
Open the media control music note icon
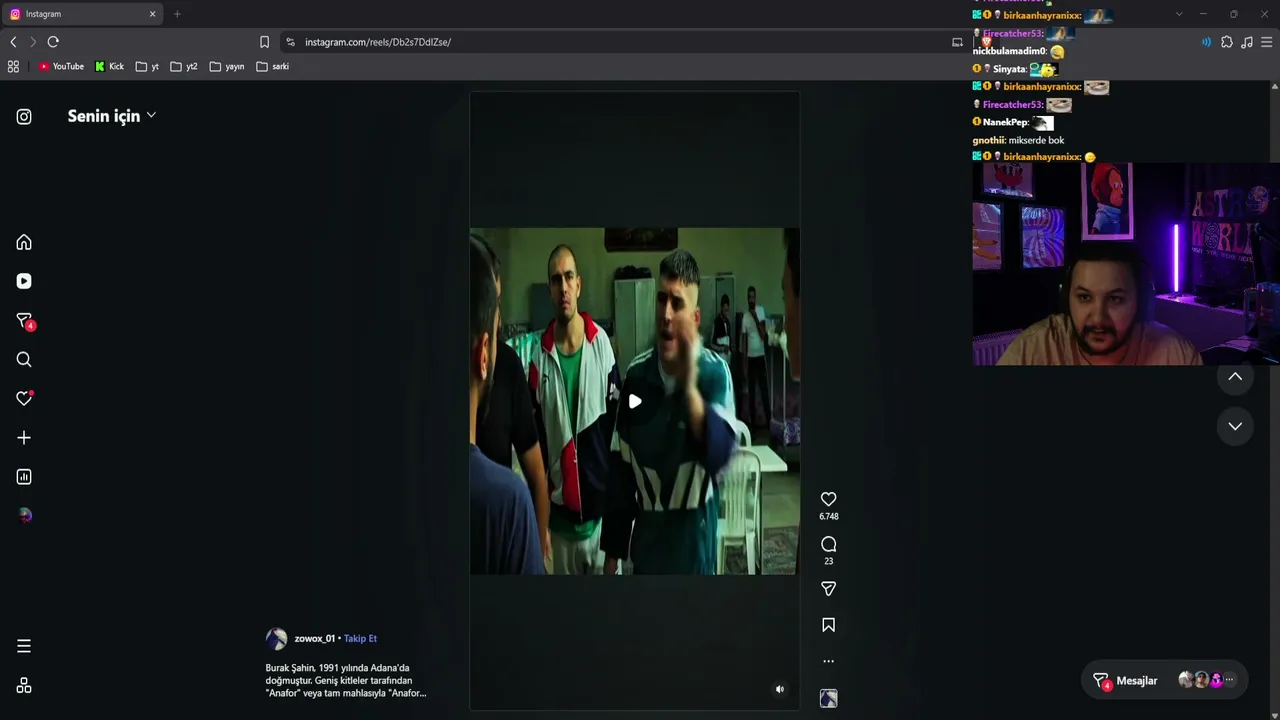pyautogui.click(x=1247, y=42)
